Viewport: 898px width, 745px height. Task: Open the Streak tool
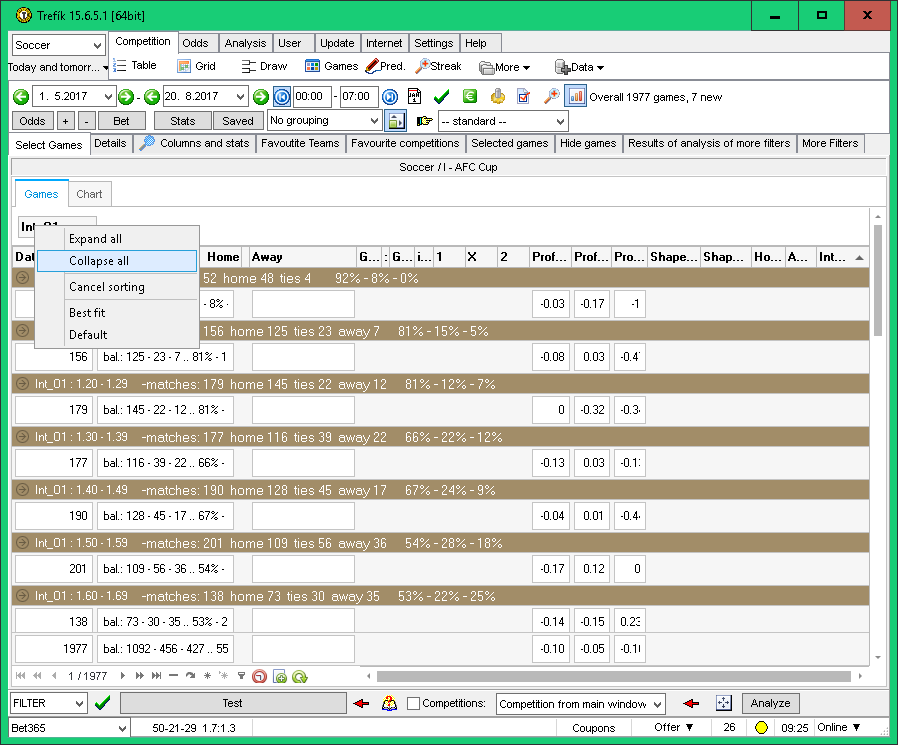click(x=438, y=66)
